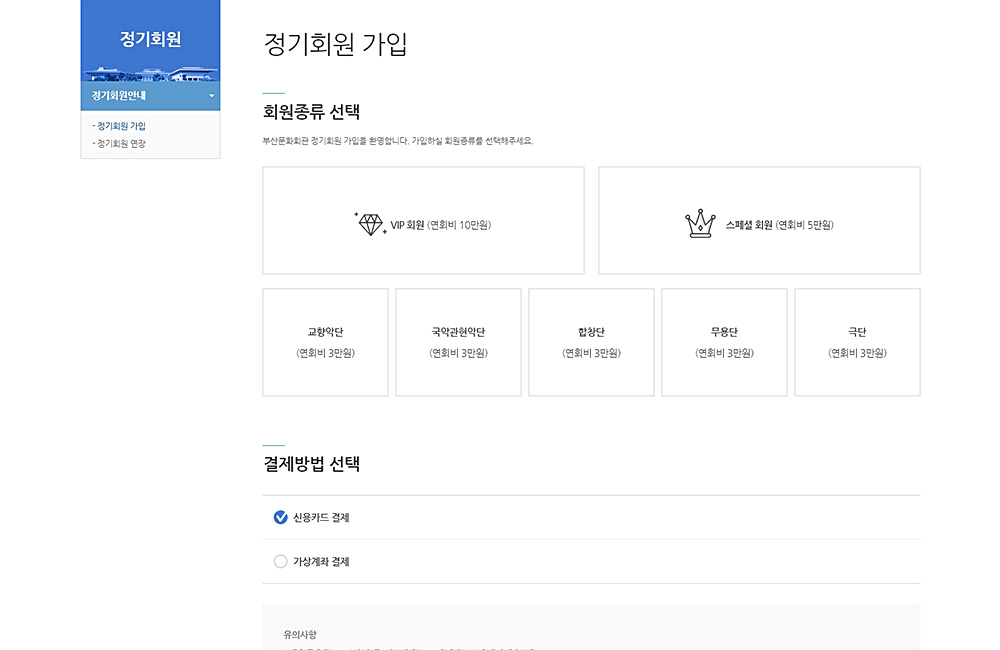Select 가상계좌 결제 radio button
This screenshot has width=1000, height=650.
[x=281, y=561]
